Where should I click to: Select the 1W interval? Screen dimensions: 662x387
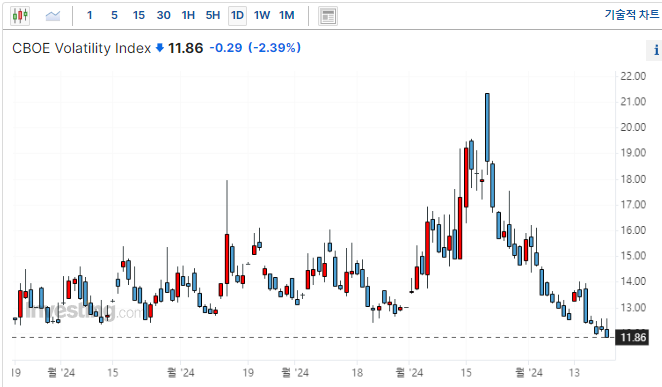pos(262,16)
